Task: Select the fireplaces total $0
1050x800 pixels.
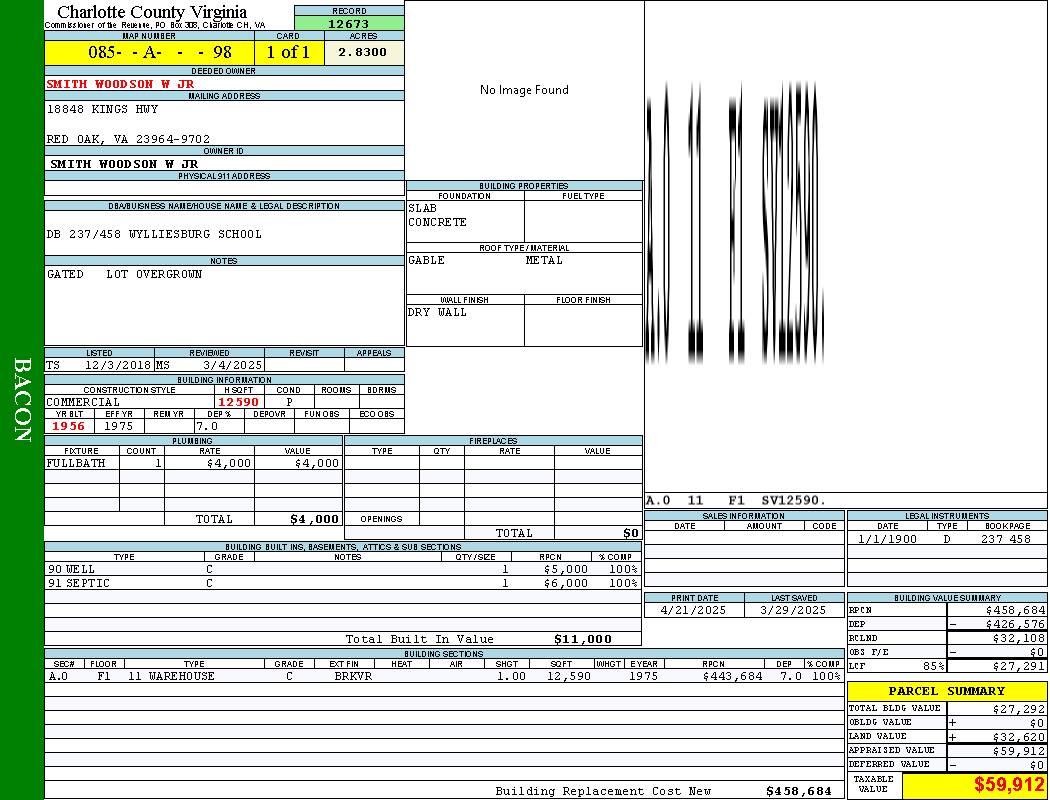Action: [631, 534]
